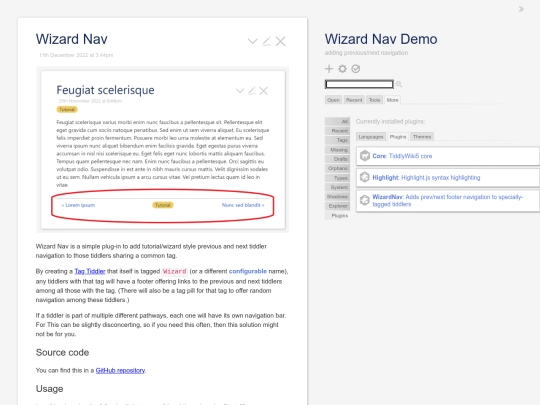Follow the Tag Tiddler link
This screenshot has width=540, height=405.
tap(90, 271)
